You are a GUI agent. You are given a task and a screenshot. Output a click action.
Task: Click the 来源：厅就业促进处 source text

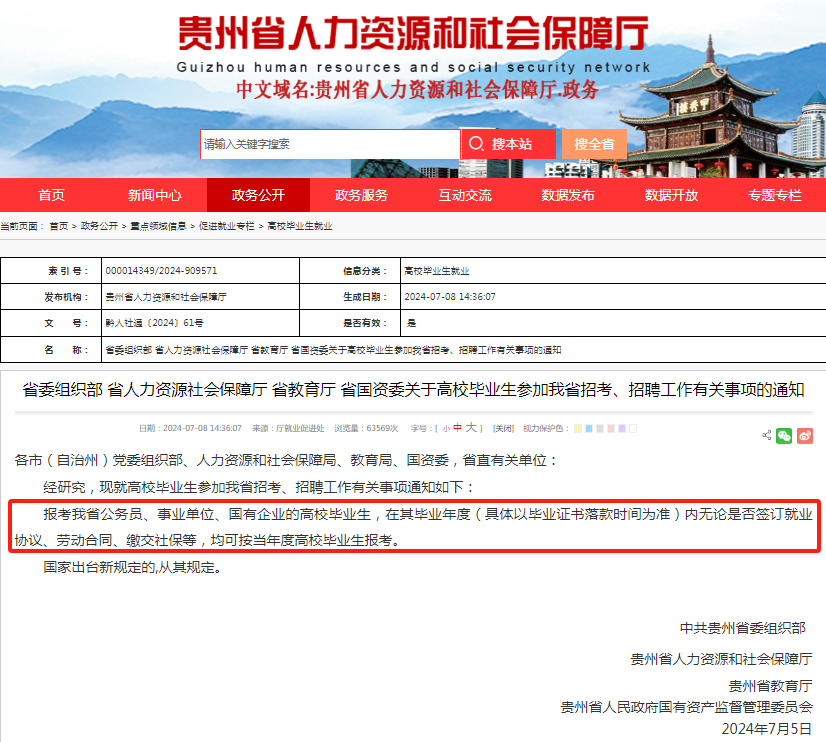pyautogui.click(x=288, y=428)
